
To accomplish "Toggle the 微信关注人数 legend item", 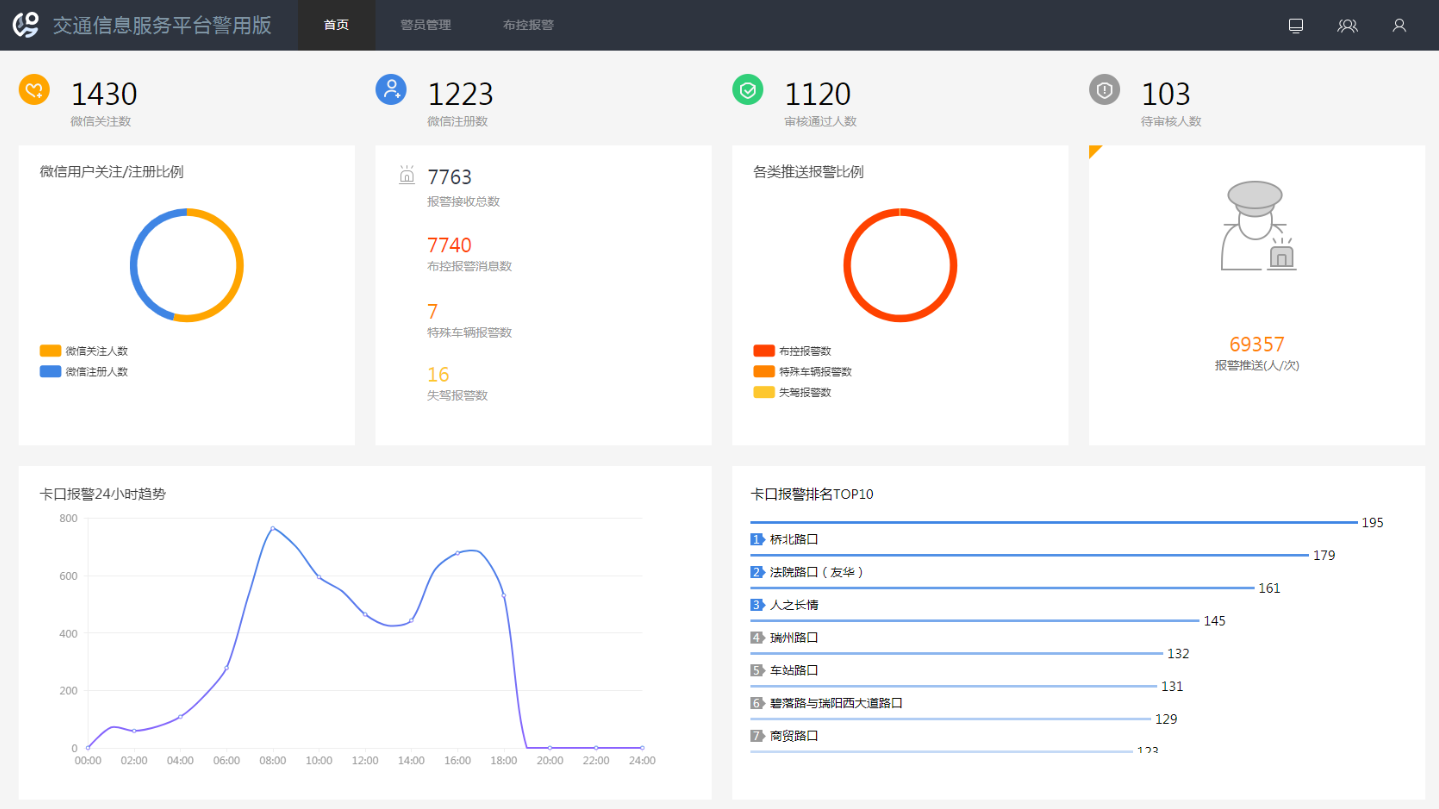I will click(x=84, y=351).
